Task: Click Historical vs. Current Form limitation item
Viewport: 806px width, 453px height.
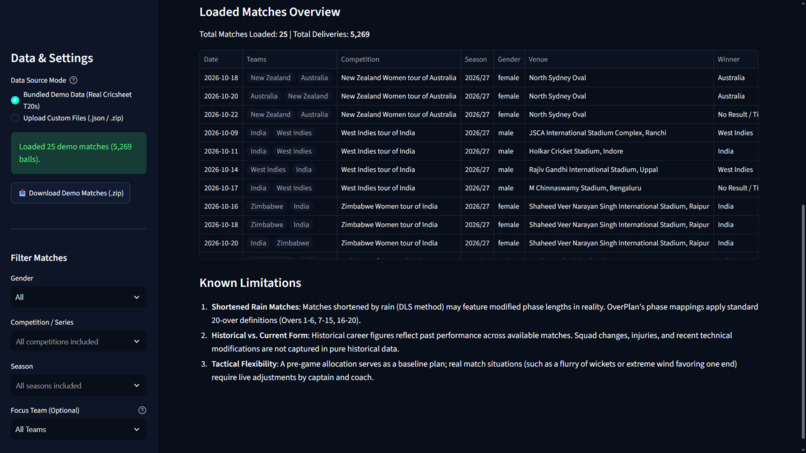Action: (x=471, y=342)
